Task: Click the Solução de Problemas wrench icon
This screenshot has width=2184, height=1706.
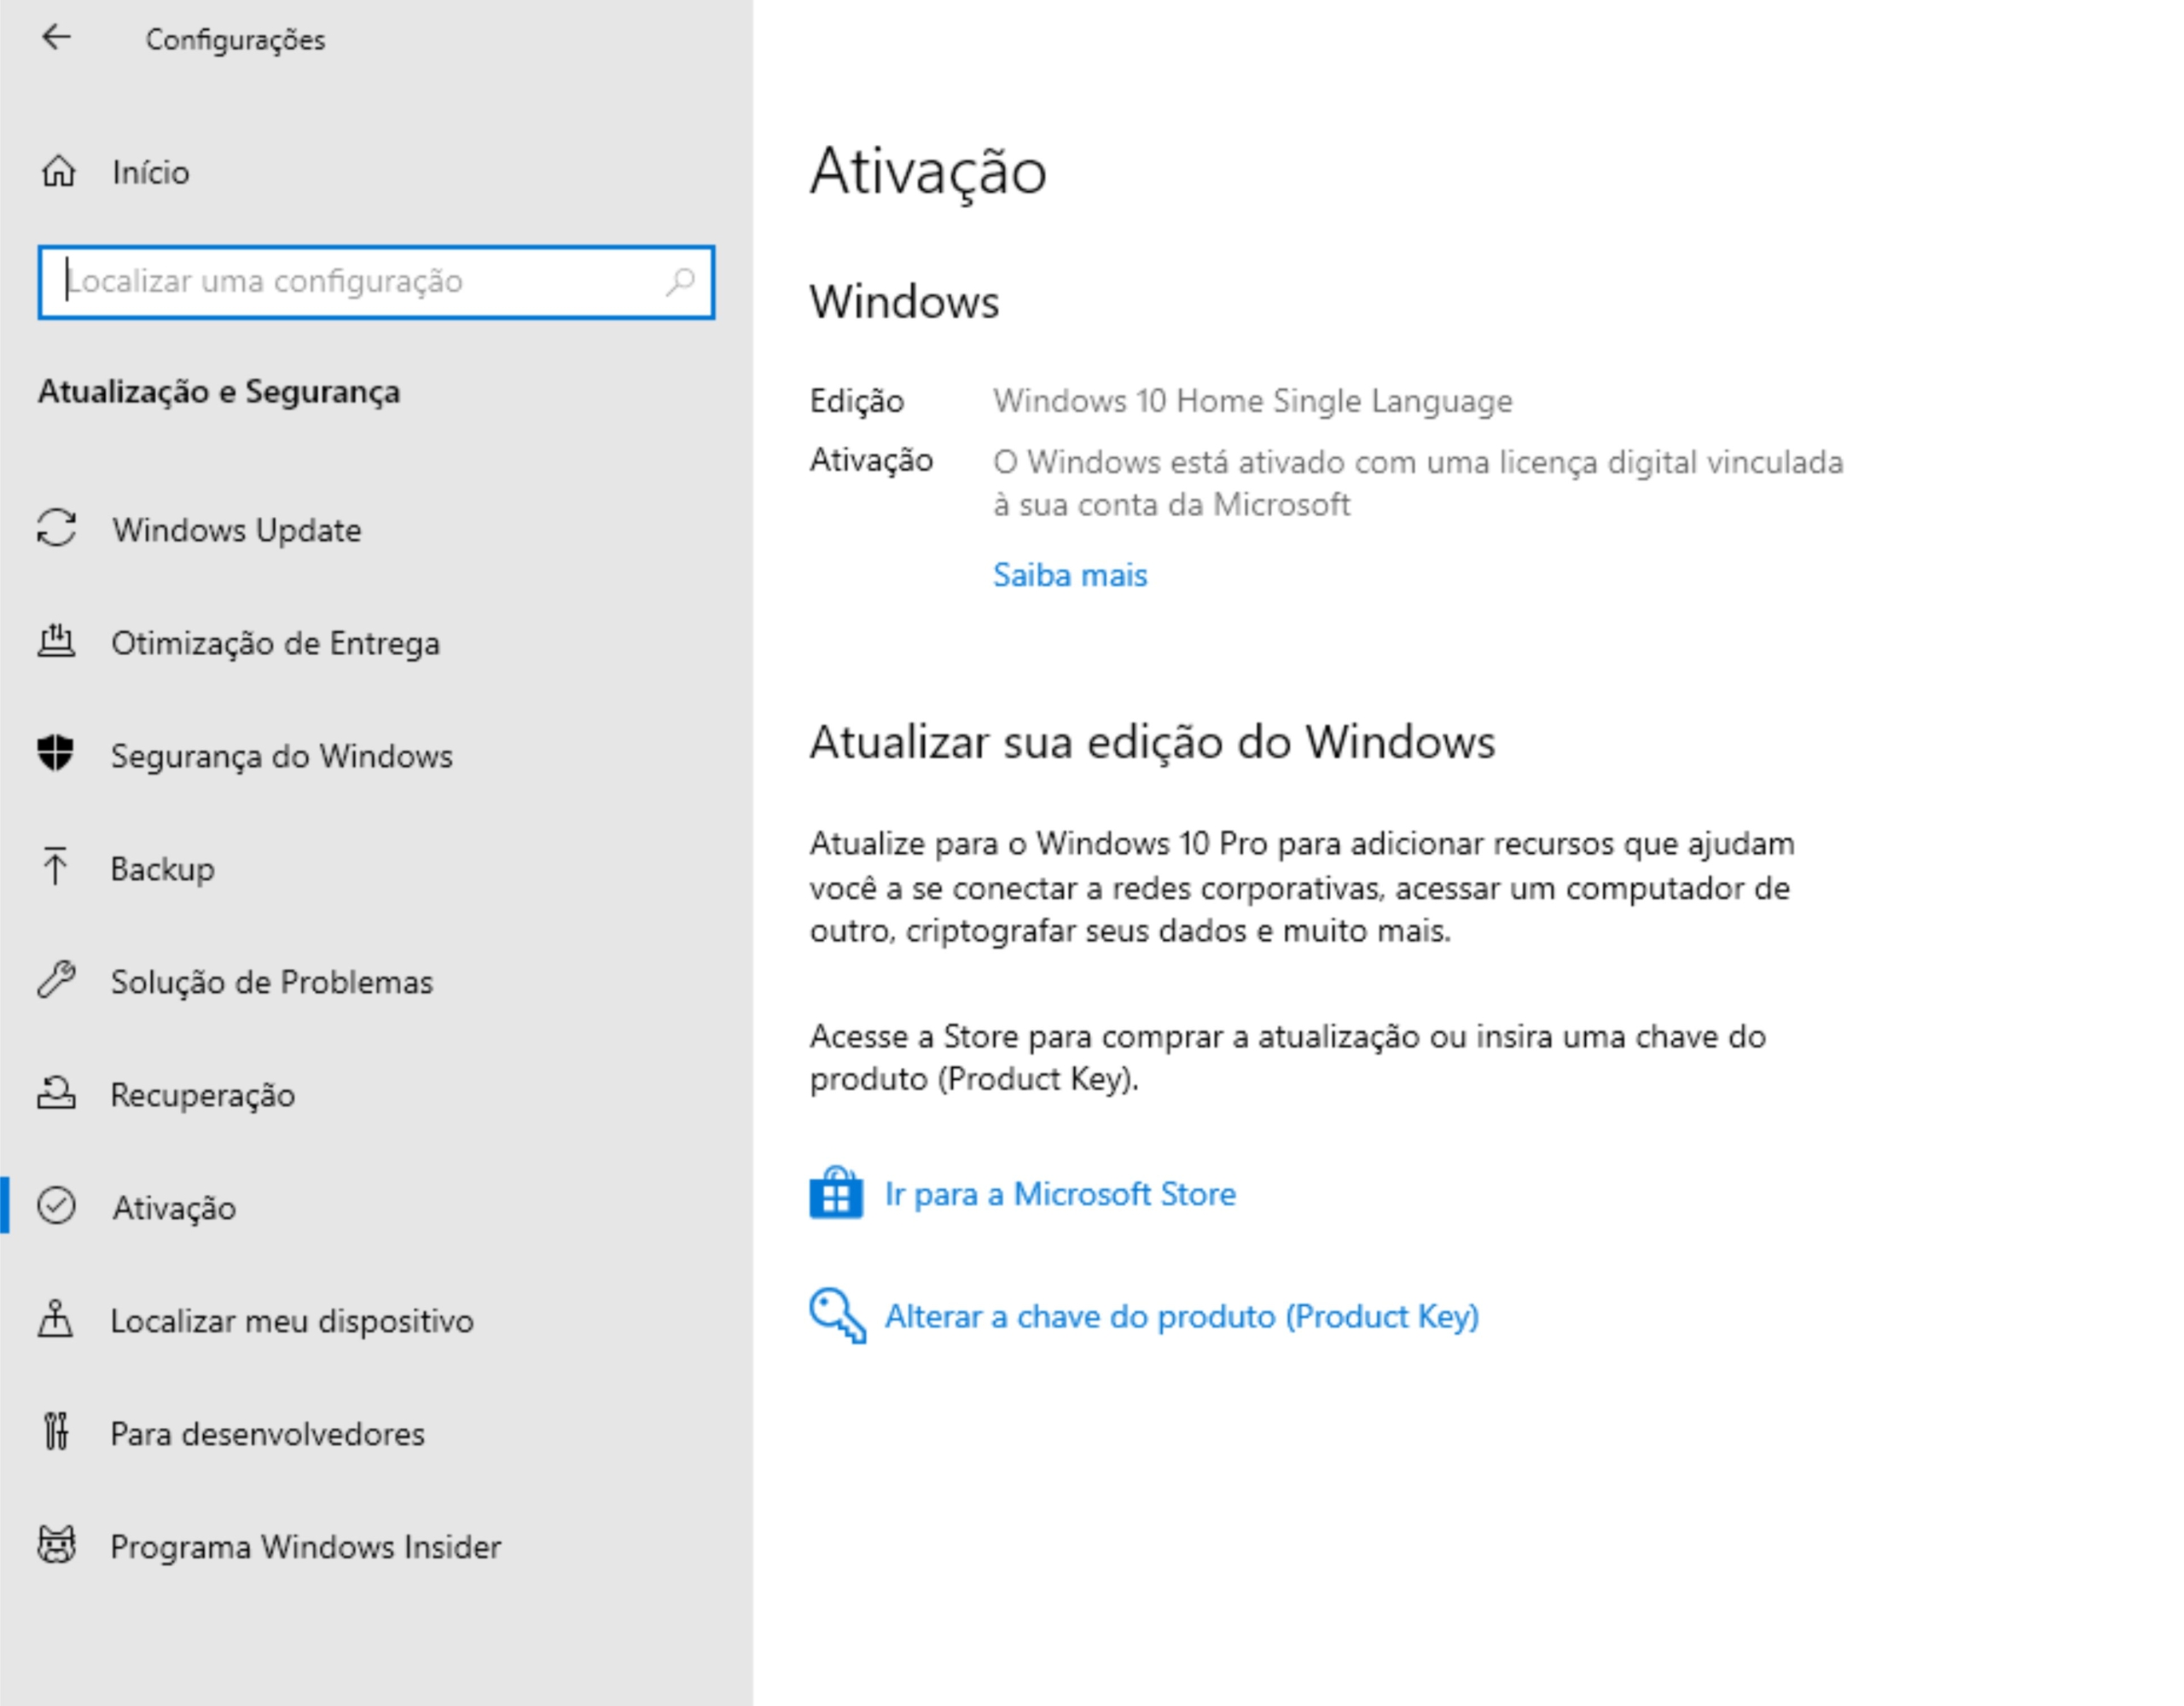Action: tap(56, 980)
